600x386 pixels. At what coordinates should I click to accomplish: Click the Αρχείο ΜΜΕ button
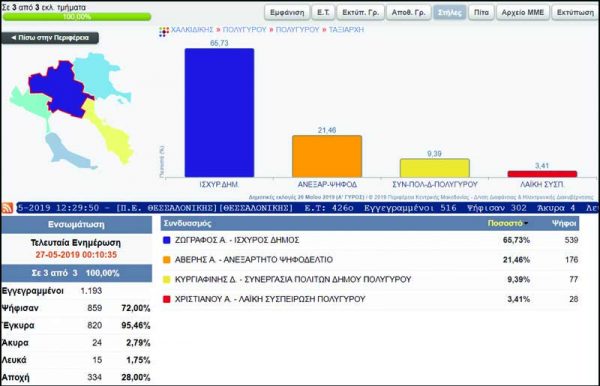coord(523,12)
